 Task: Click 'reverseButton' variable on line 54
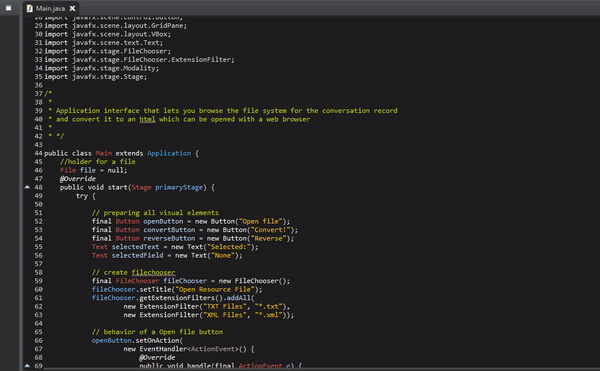tap(169, 238)
